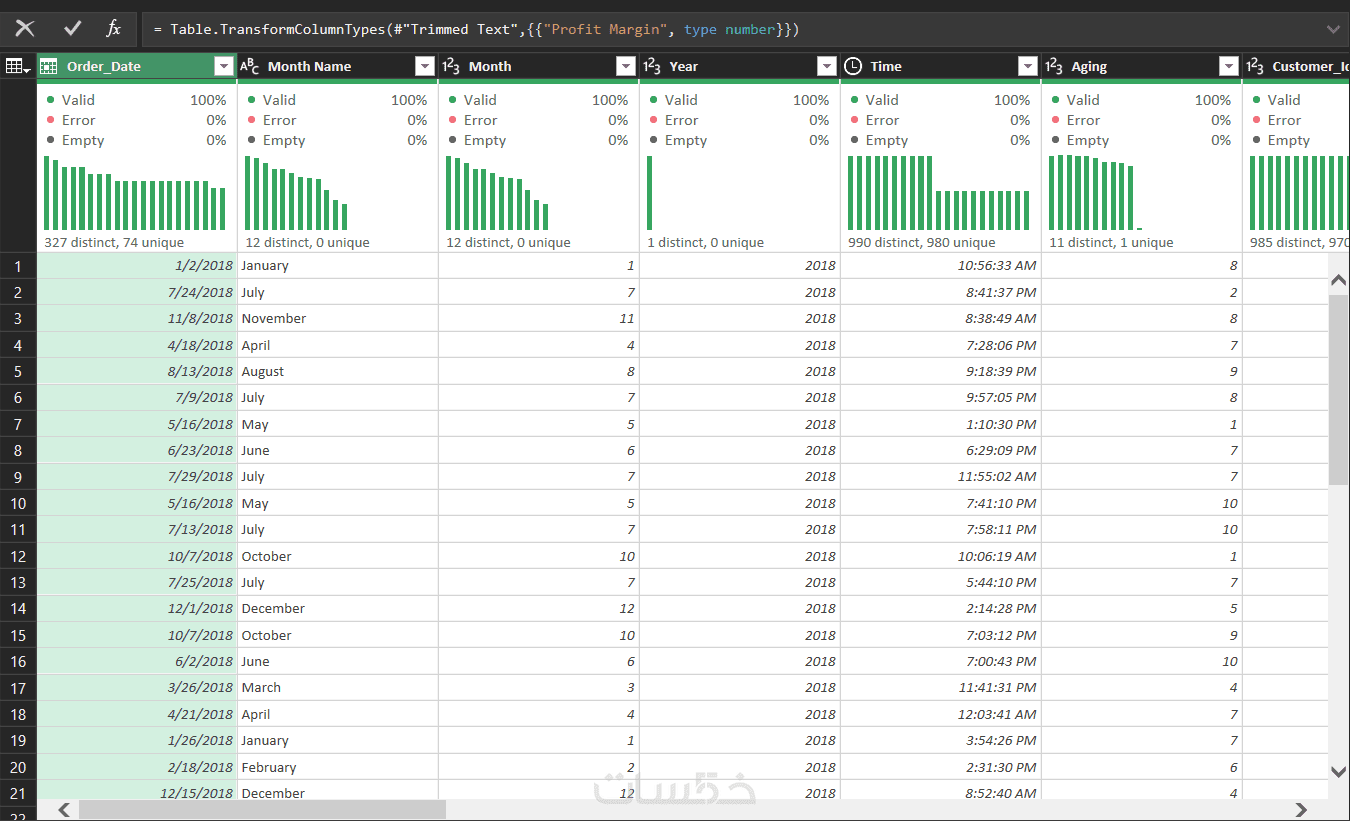Click the cell containing 1/2/2018
Viewport: 1350px width, 821px height.
pyautogui.click(x=137, y=266)
